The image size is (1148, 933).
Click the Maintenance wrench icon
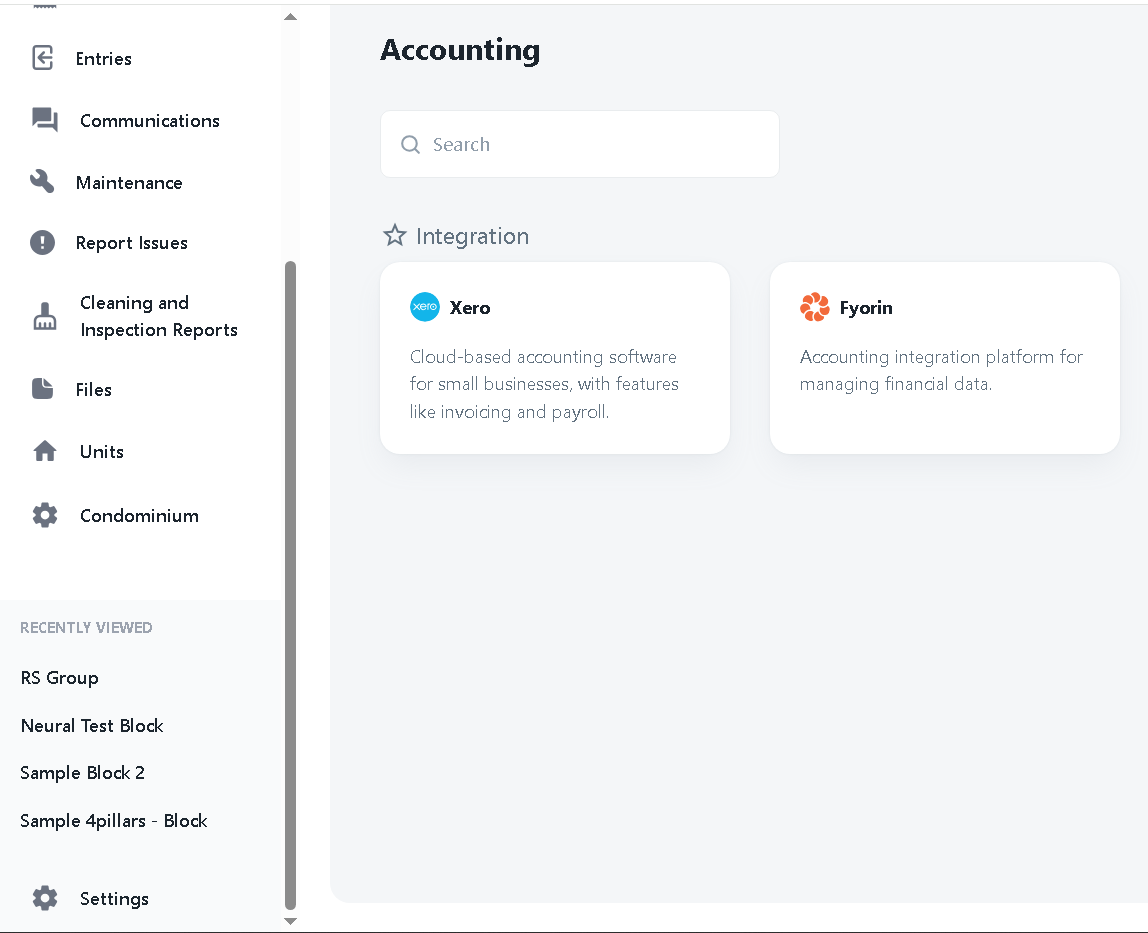[x=42, y=181]
